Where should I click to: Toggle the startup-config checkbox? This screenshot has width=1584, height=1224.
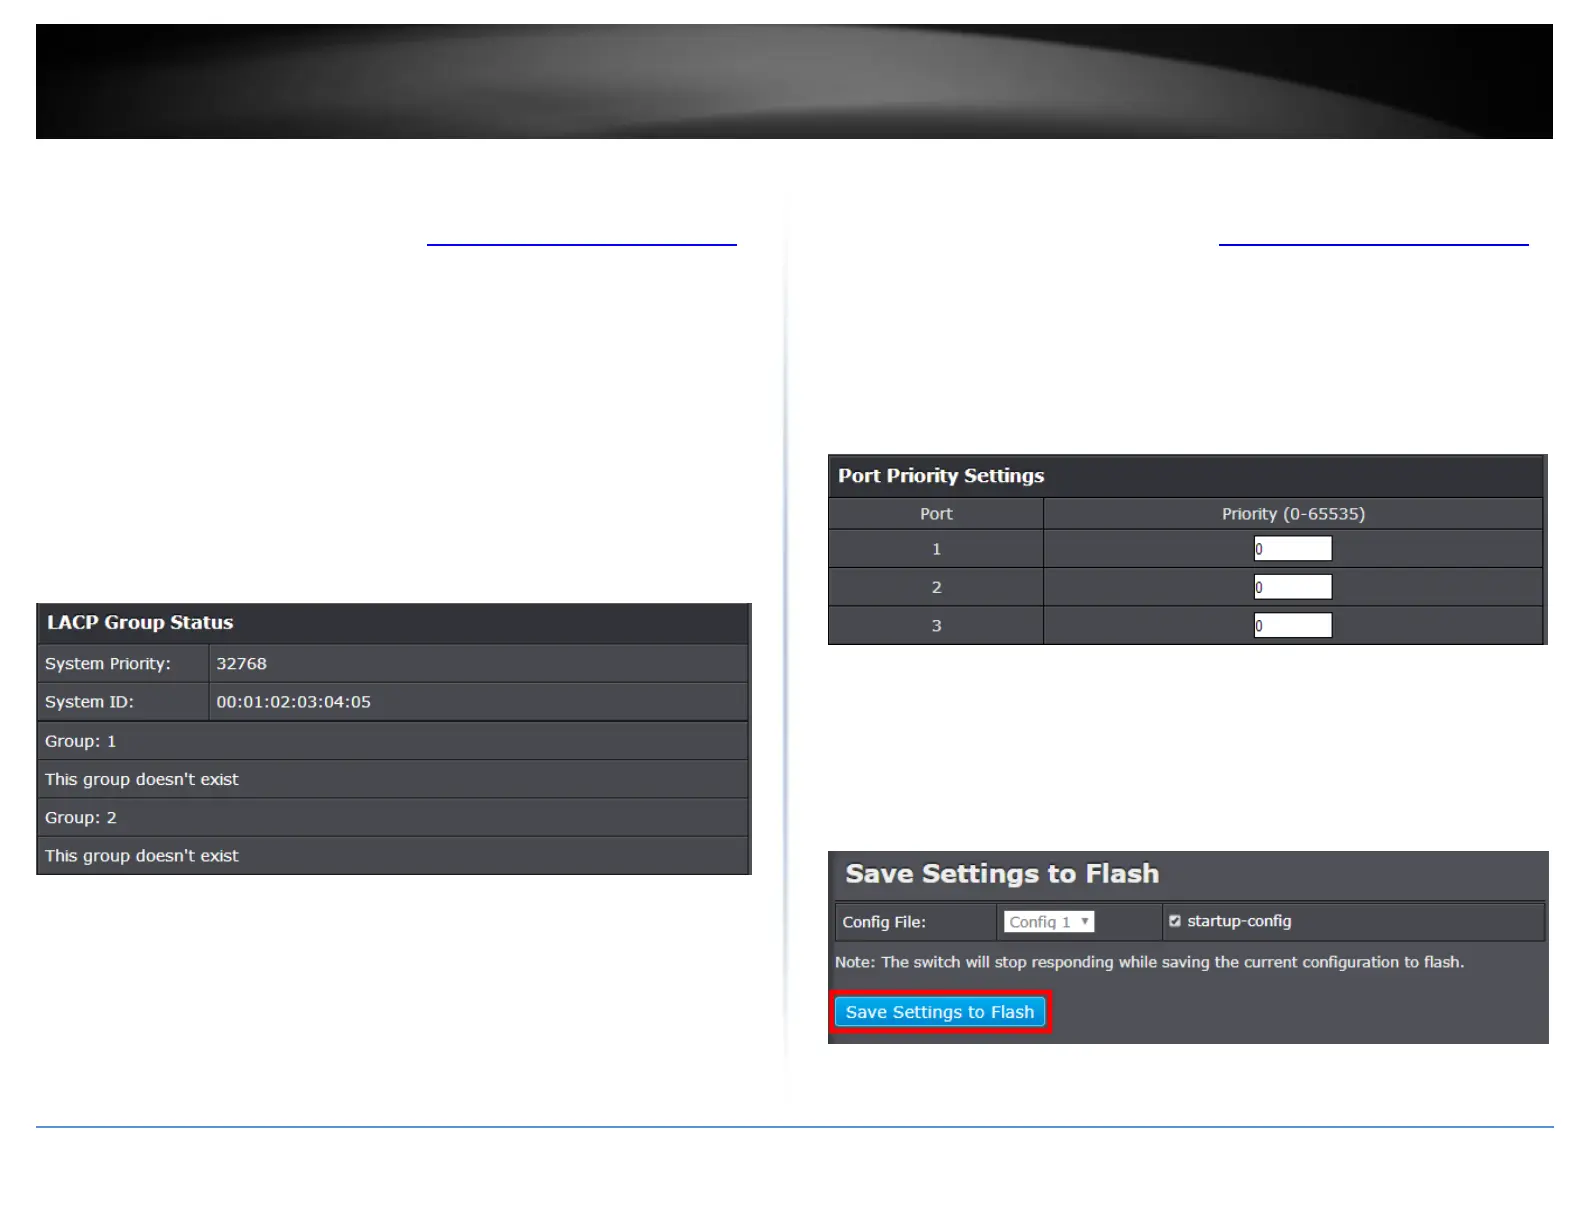pyautogui.click(x=1175, y=921)
